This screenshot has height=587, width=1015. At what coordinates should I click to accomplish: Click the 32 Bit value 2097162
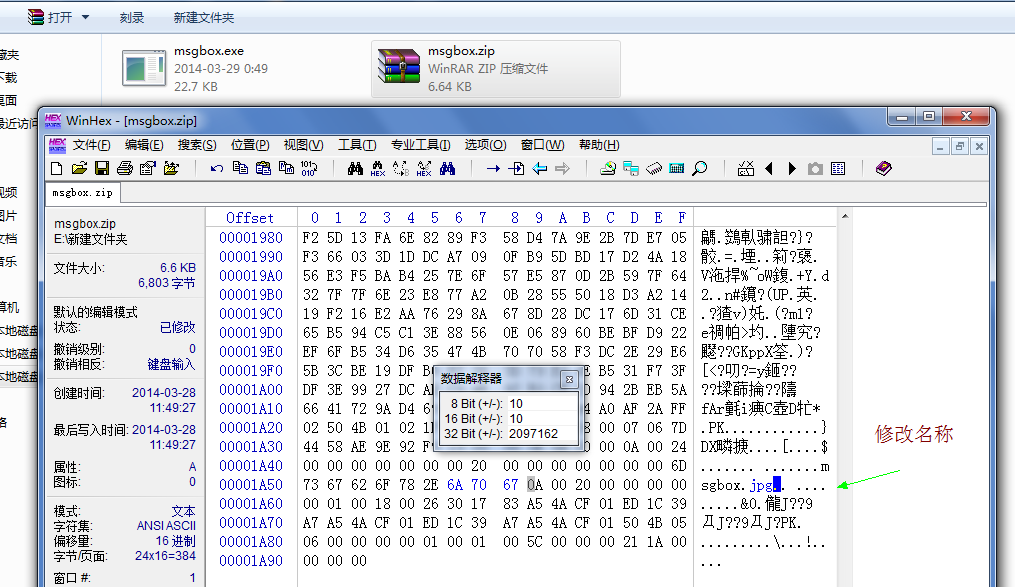tap(533, 434)
